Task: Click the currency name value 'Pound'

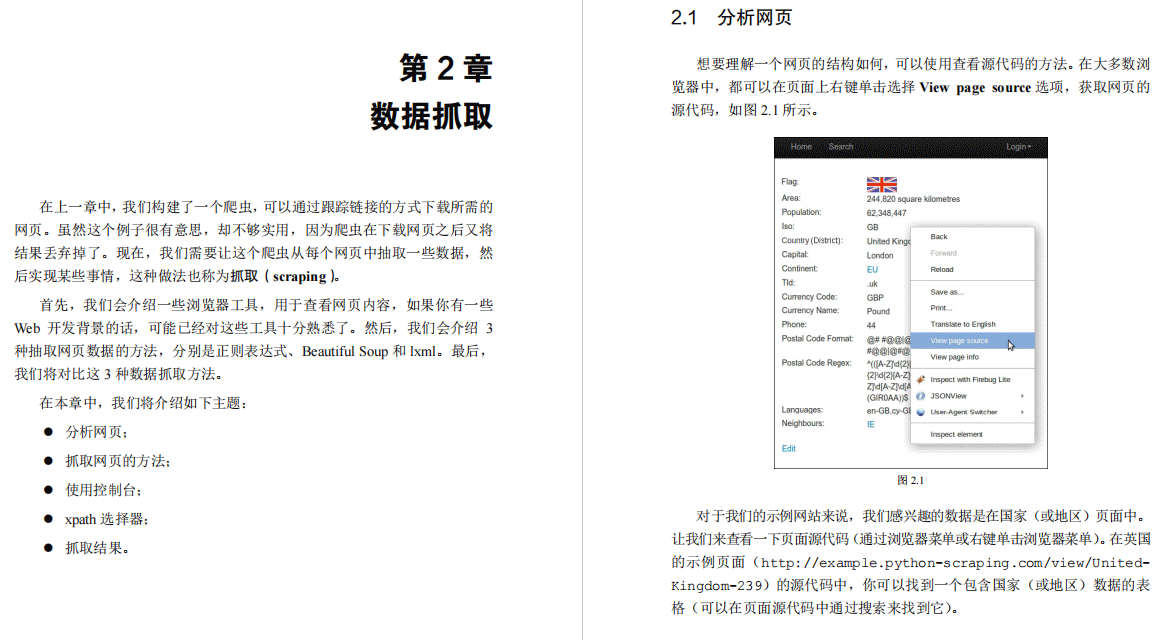Action: coord(878,311)
